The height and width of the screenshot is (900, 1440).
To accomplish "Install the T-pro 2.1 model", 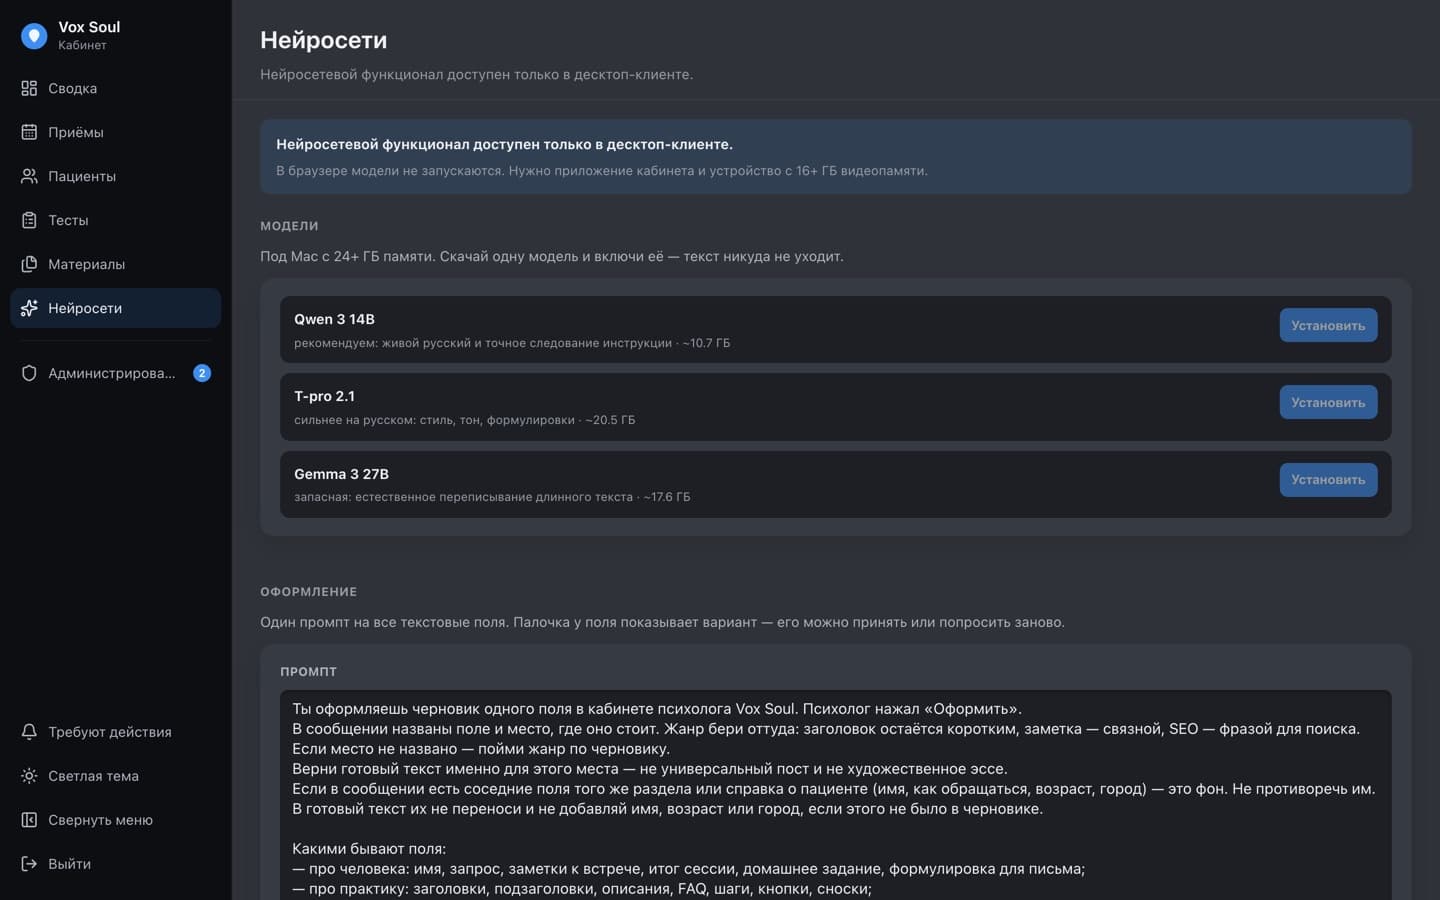I will point(1328,402).
